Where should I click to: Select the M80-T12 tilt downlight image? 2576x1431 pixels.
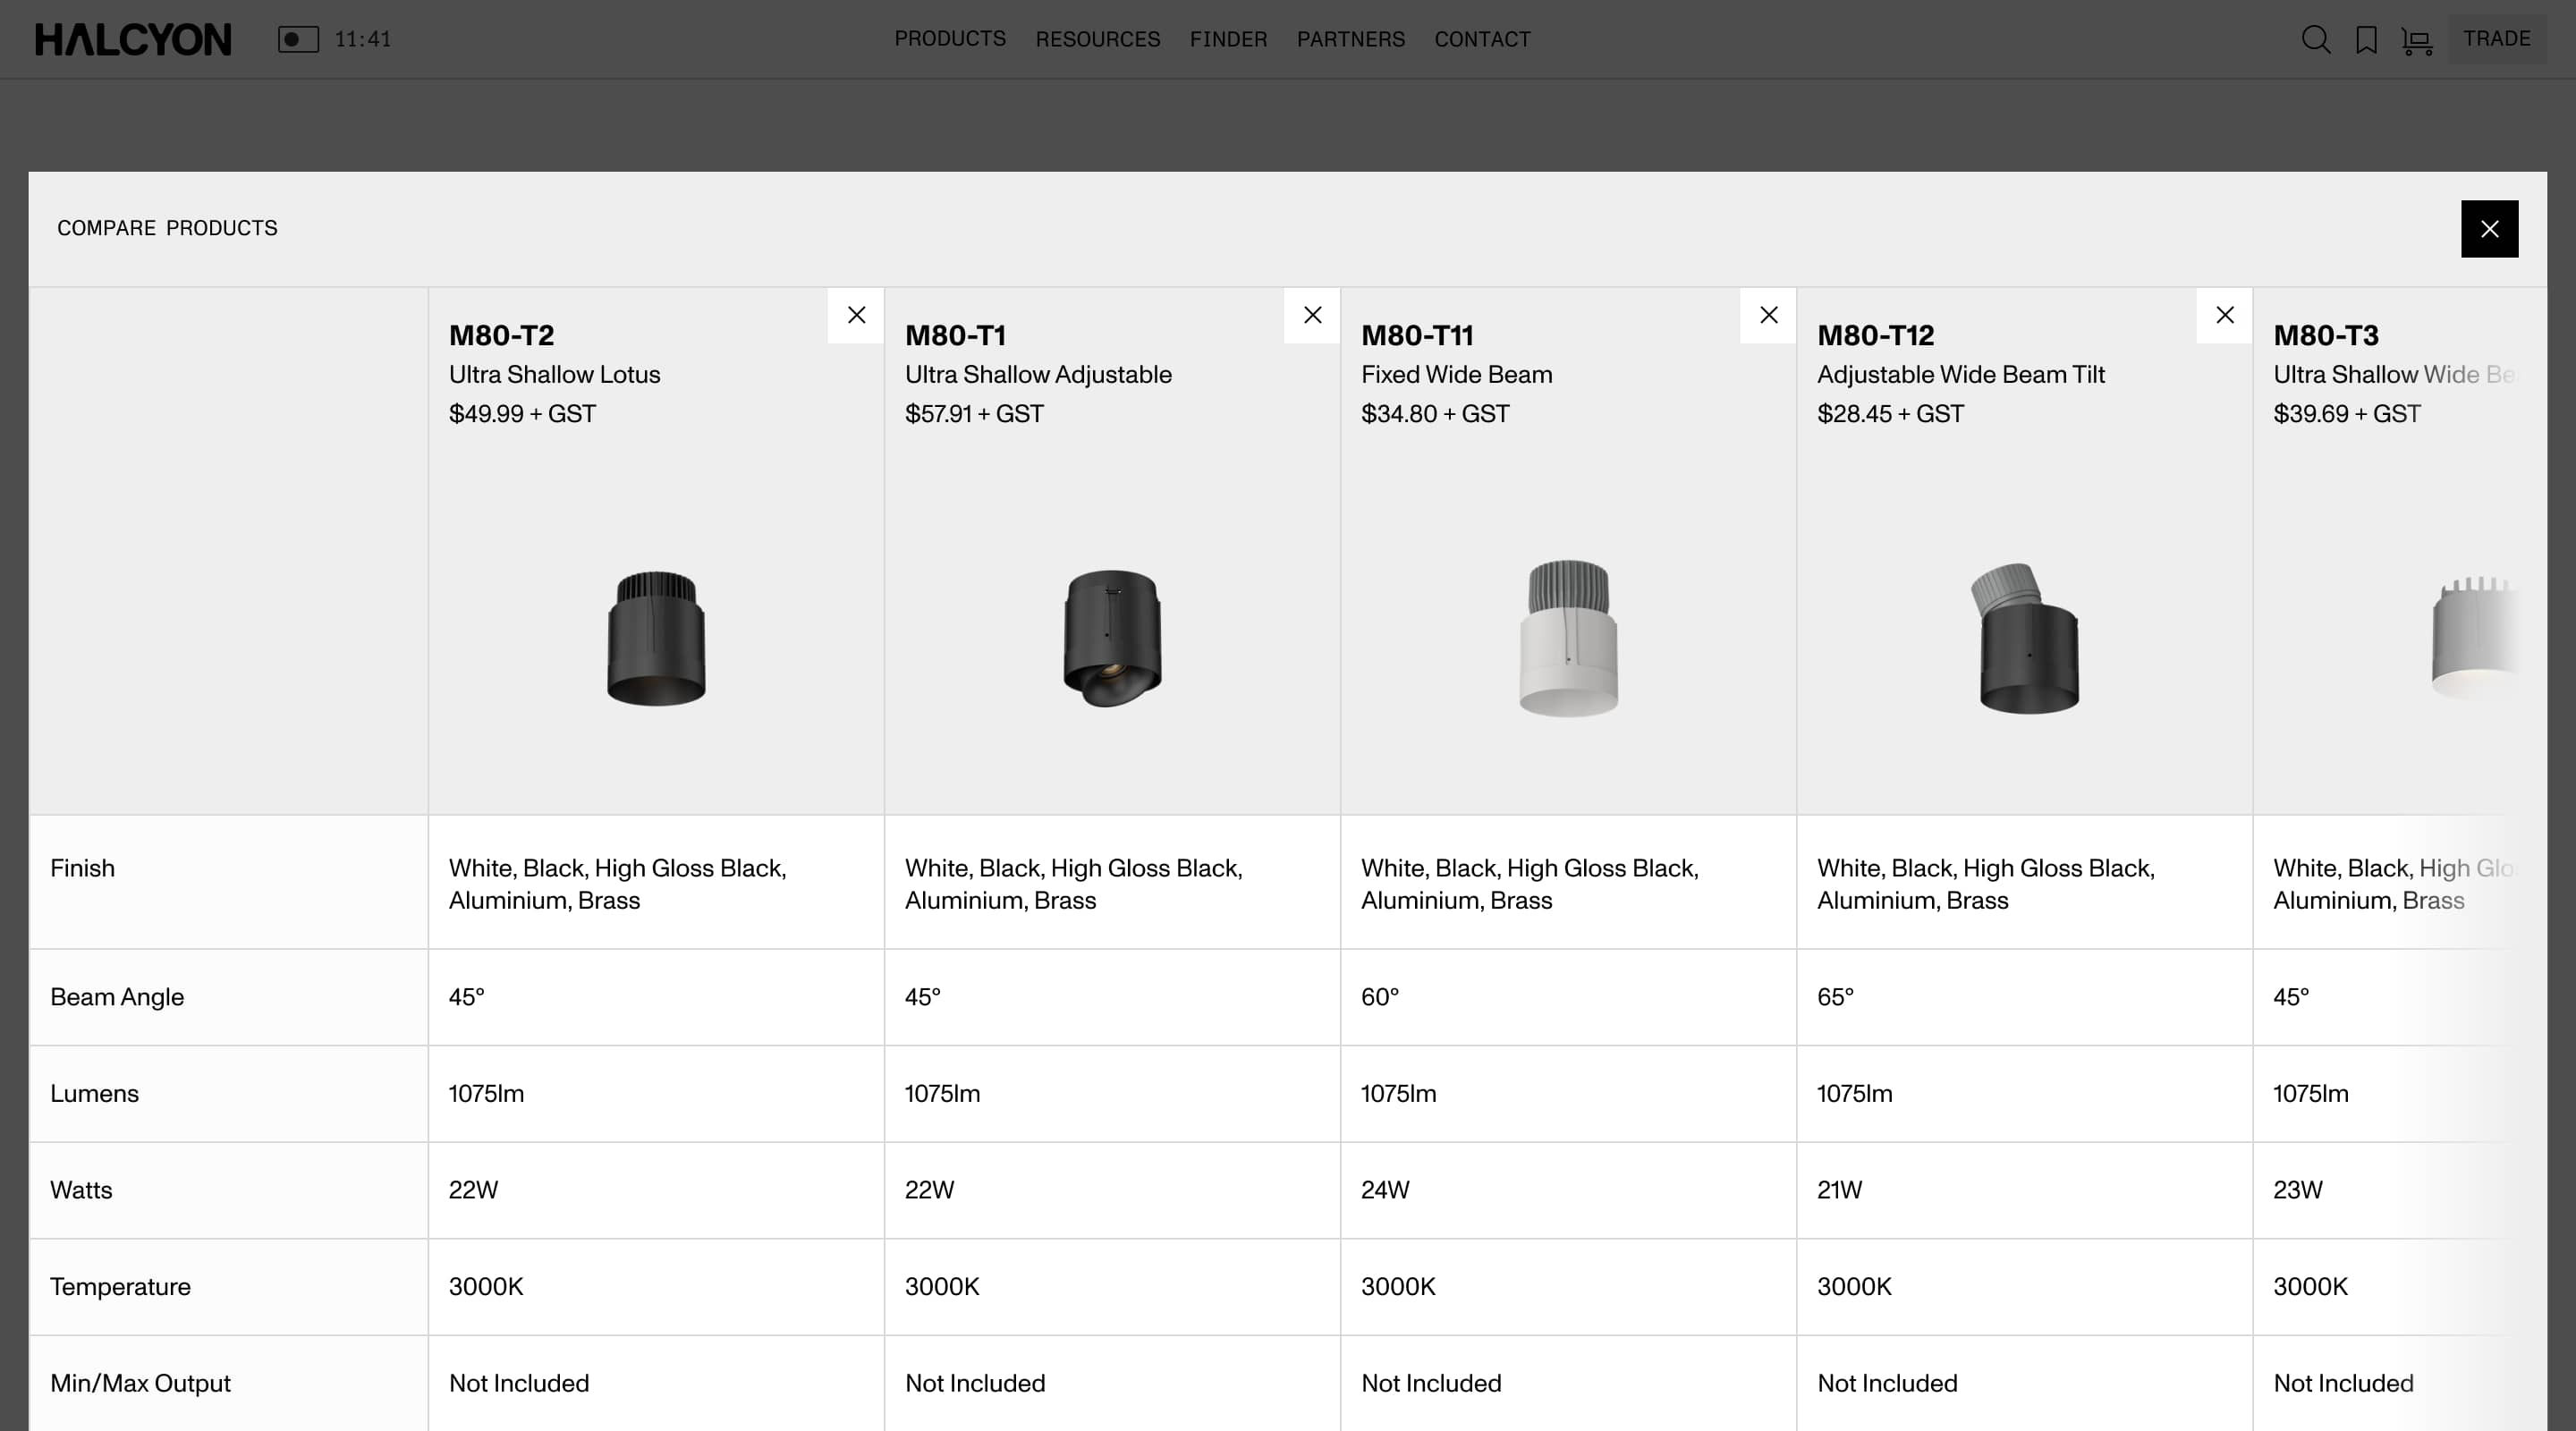[x=2027, y=638]
